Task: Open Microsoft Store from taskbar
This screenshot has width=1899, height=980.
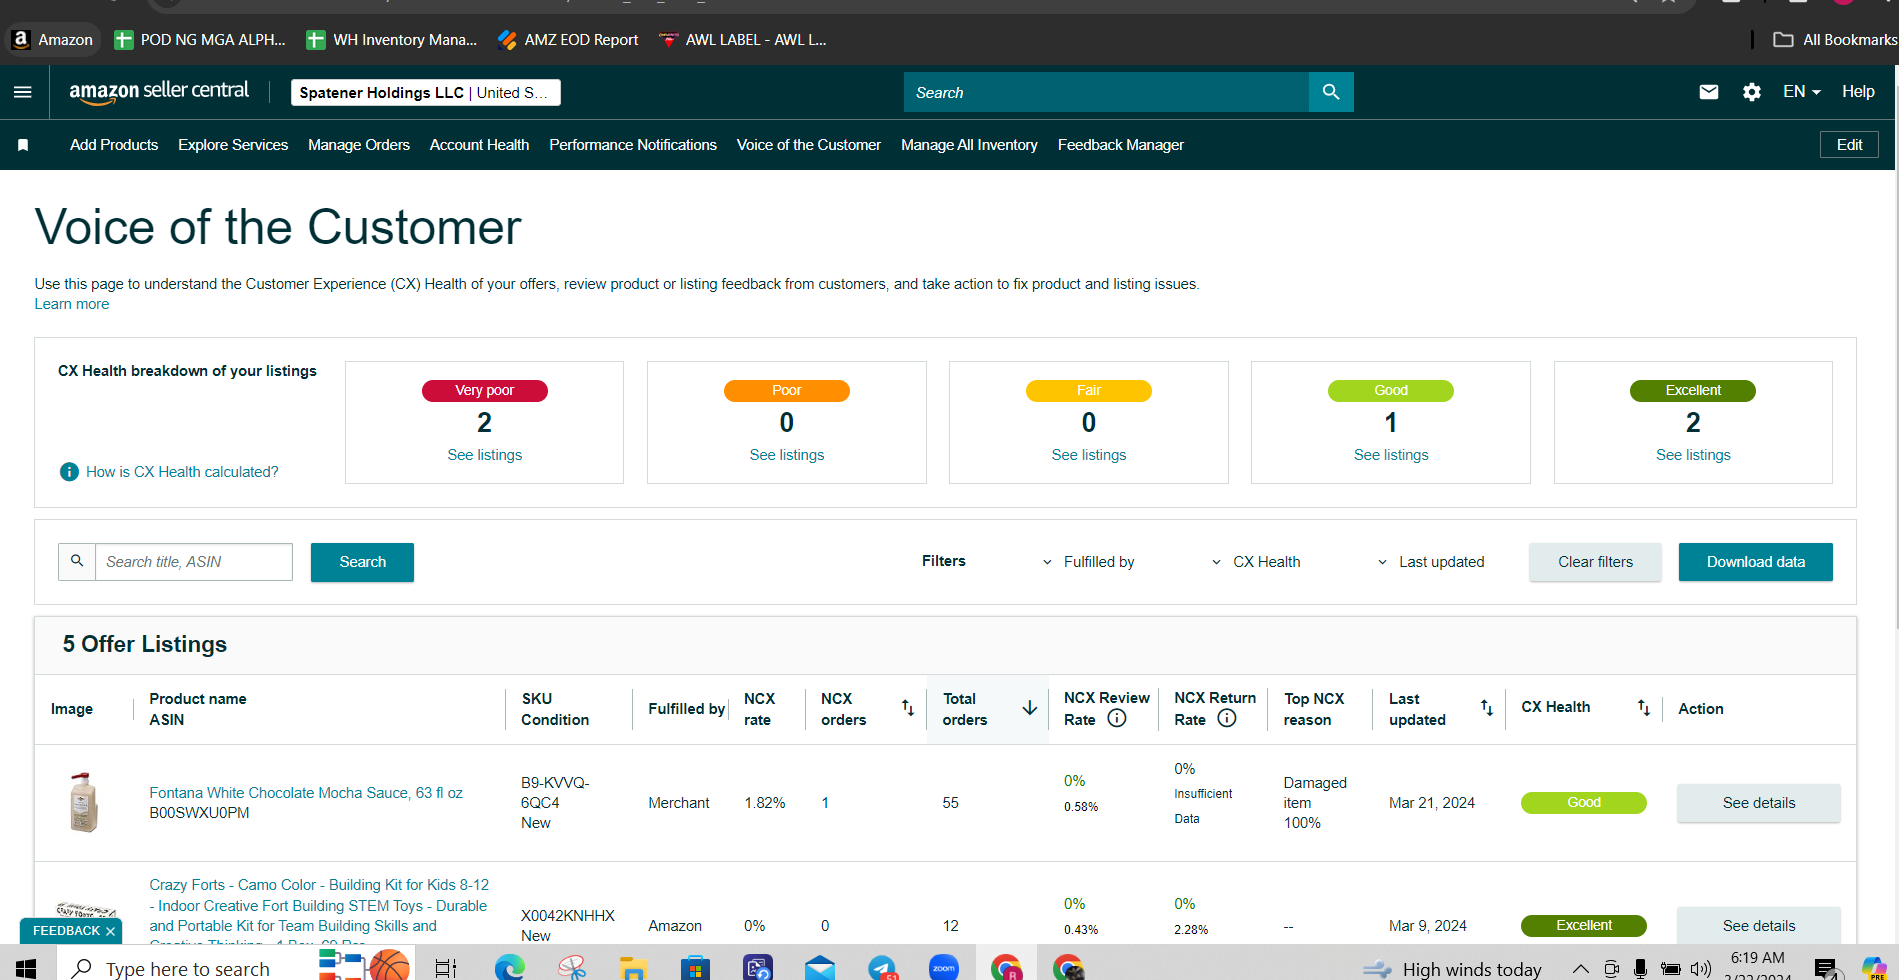Action: pyautogui.click(x=695, y=968)
